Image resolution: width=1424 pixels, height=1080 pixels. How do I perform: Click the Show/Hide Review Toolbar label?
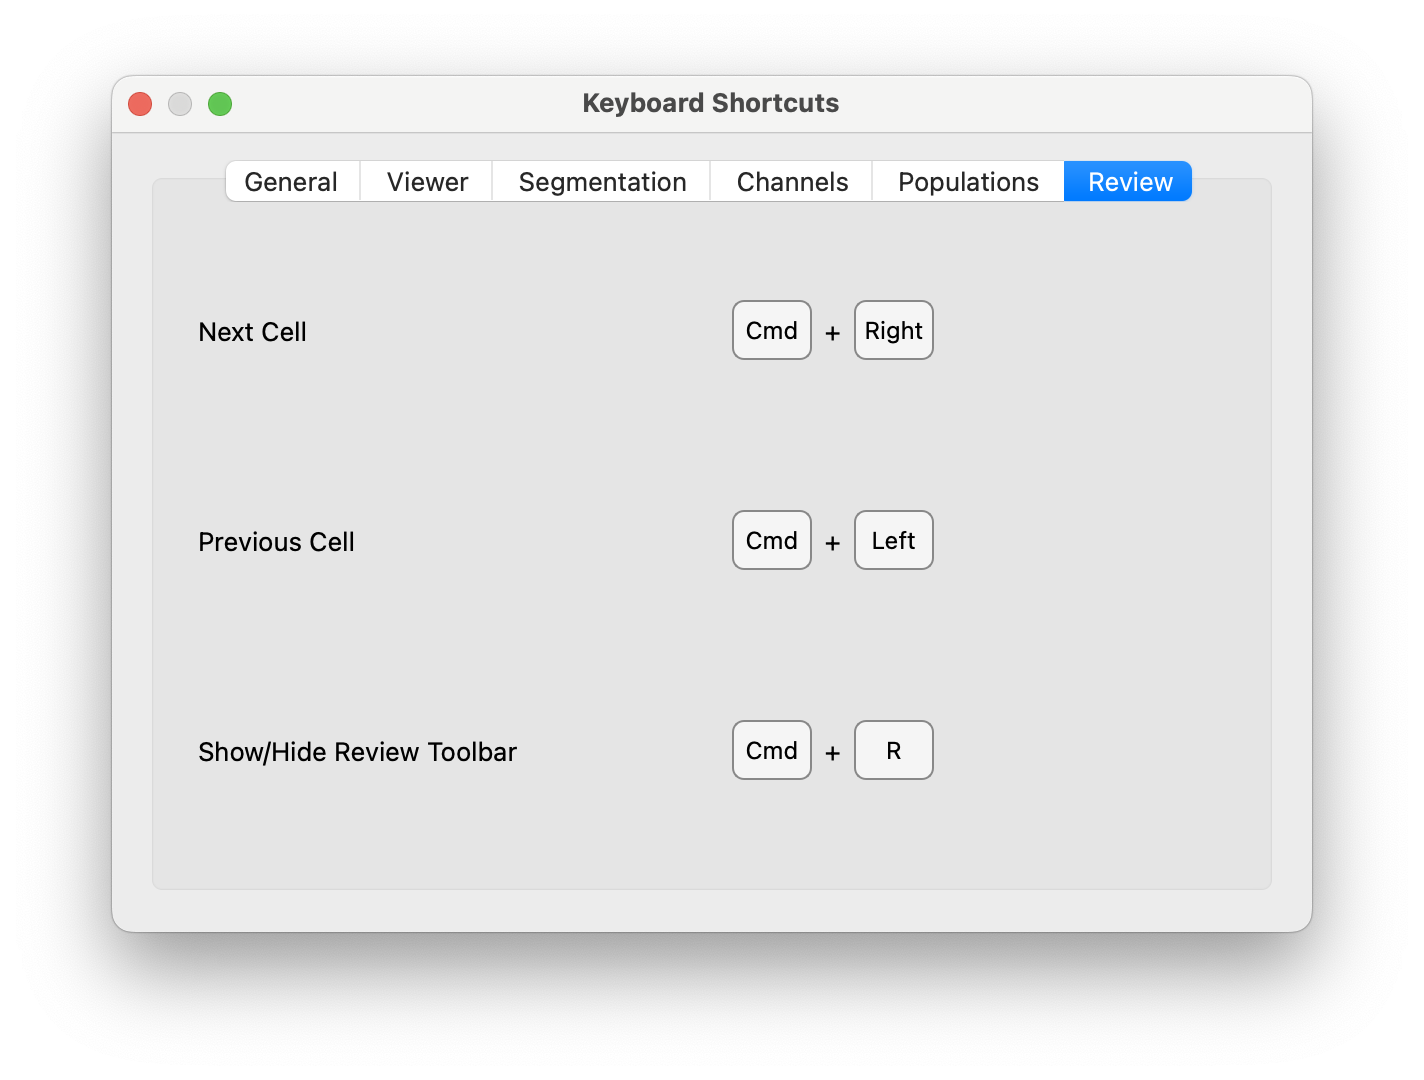357,751
